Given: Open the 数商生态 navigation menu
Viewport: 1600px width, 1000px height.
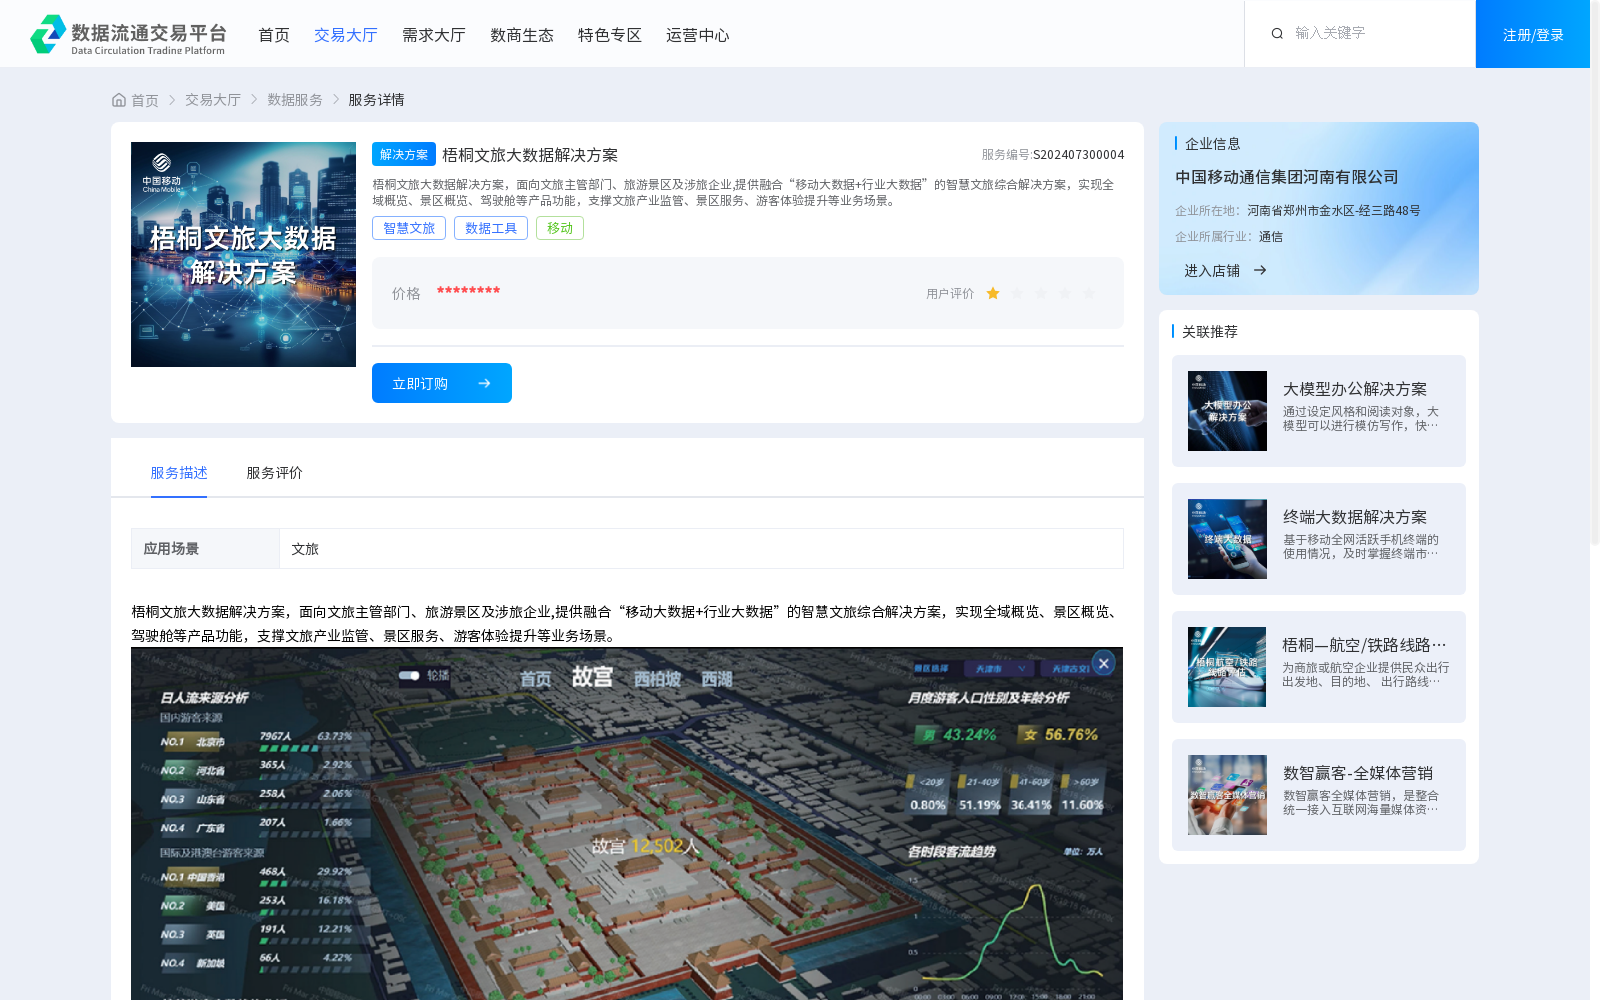Looking at the screenshot, I should pyautogui.click(x=522, y=35).
